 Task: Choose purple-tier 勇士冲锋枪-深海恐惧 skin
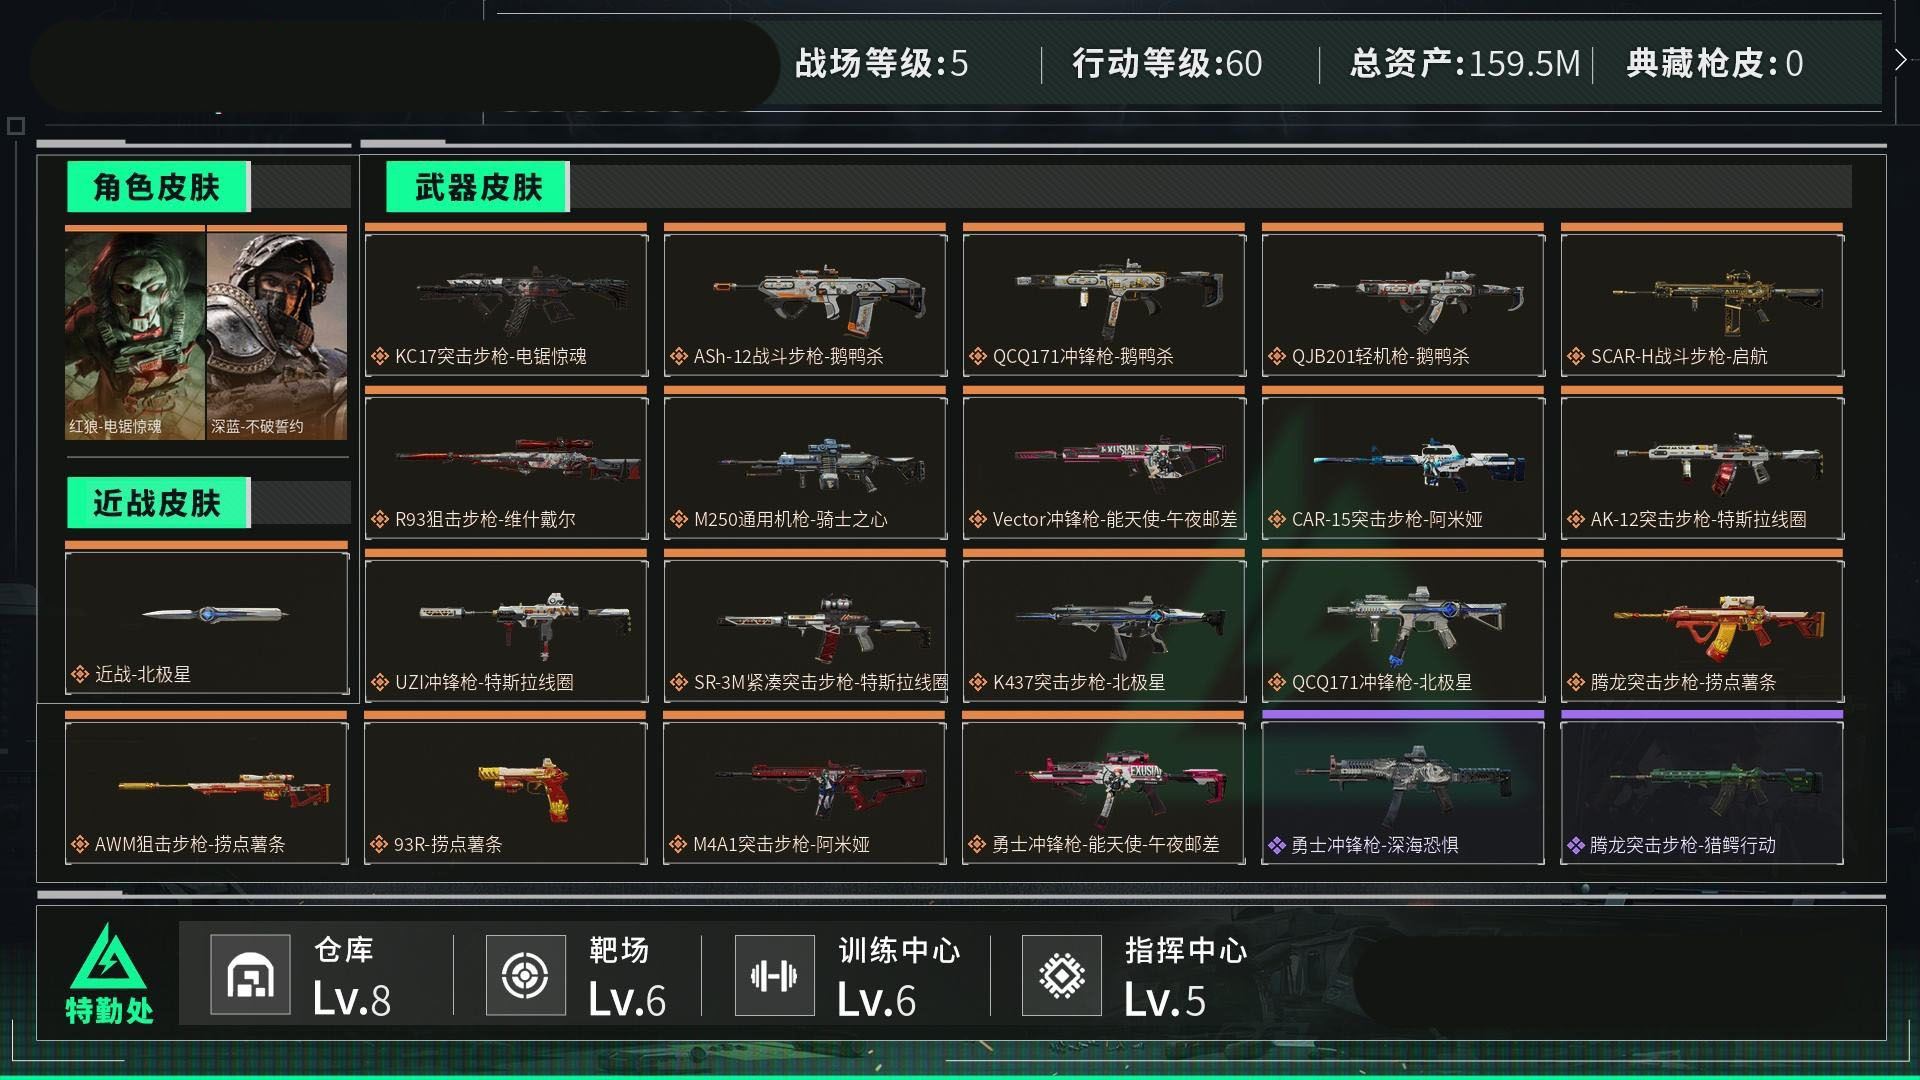(1403, 789)
